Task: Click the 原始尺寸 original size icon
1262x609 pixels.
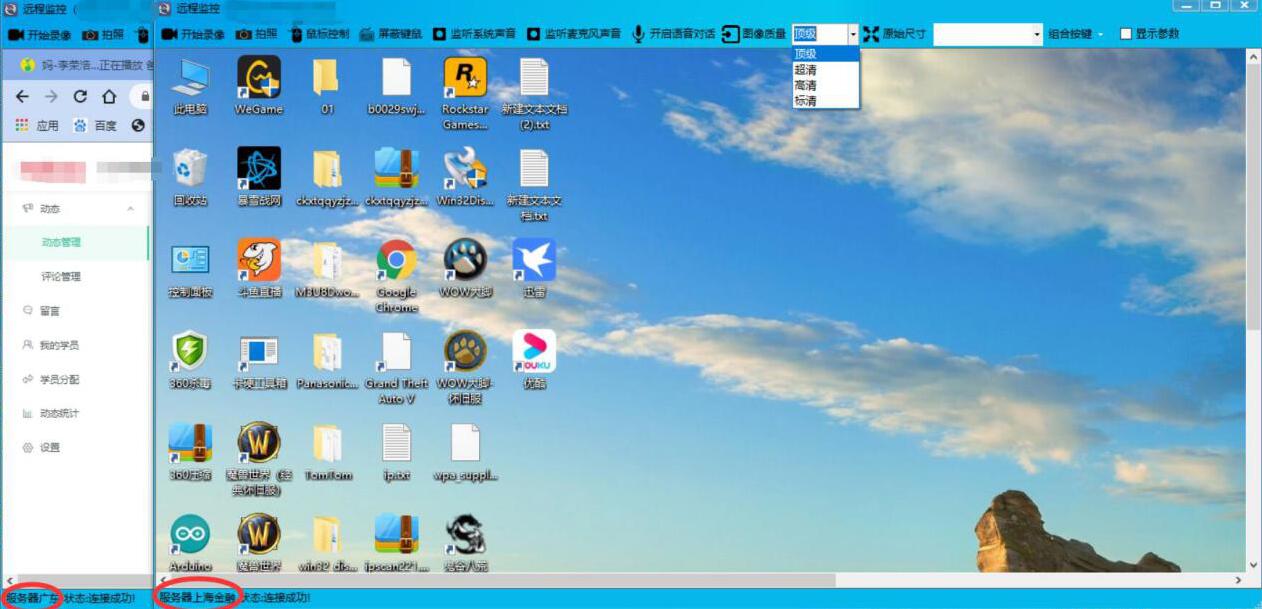Action: pos(871,34)
